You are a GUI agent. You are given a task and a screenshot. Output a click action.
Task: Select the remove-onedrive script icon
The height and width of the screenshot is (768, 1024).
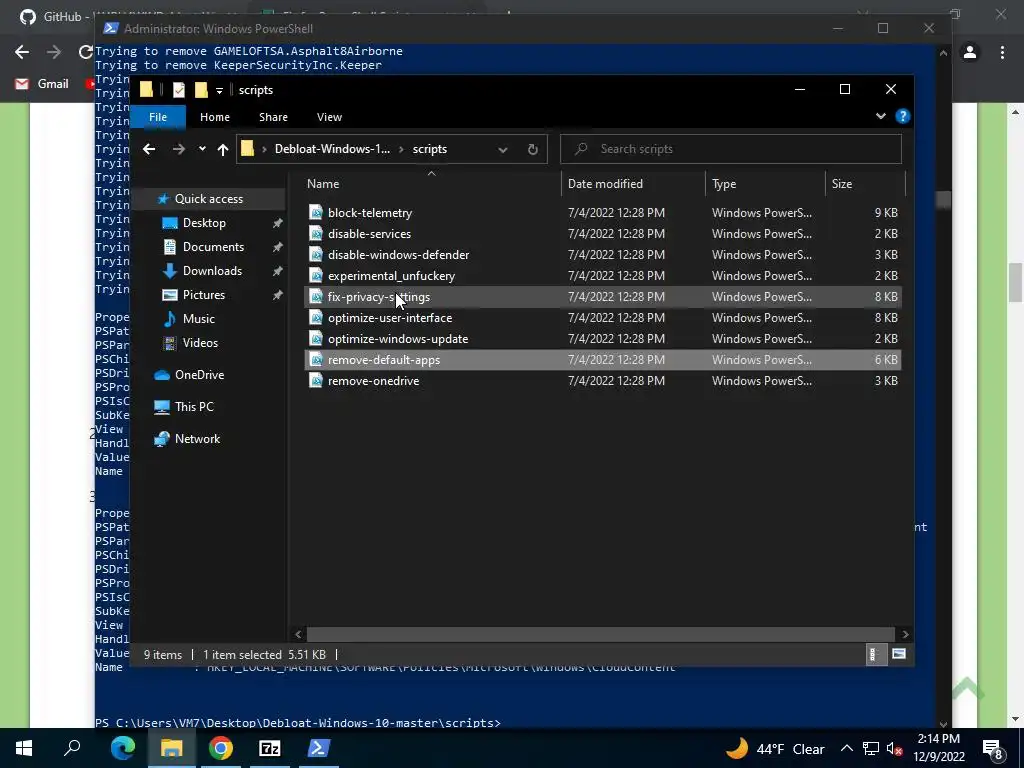coord(316,380)
